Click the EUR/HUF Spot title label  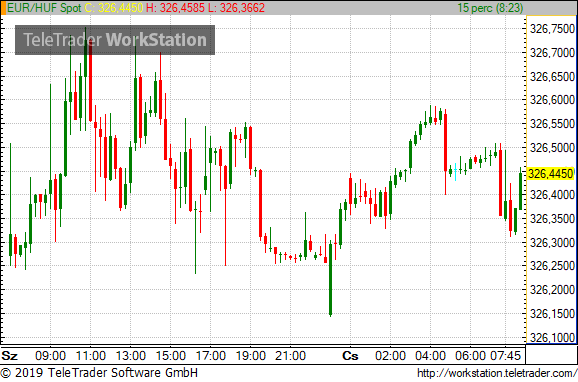(44, 8)
